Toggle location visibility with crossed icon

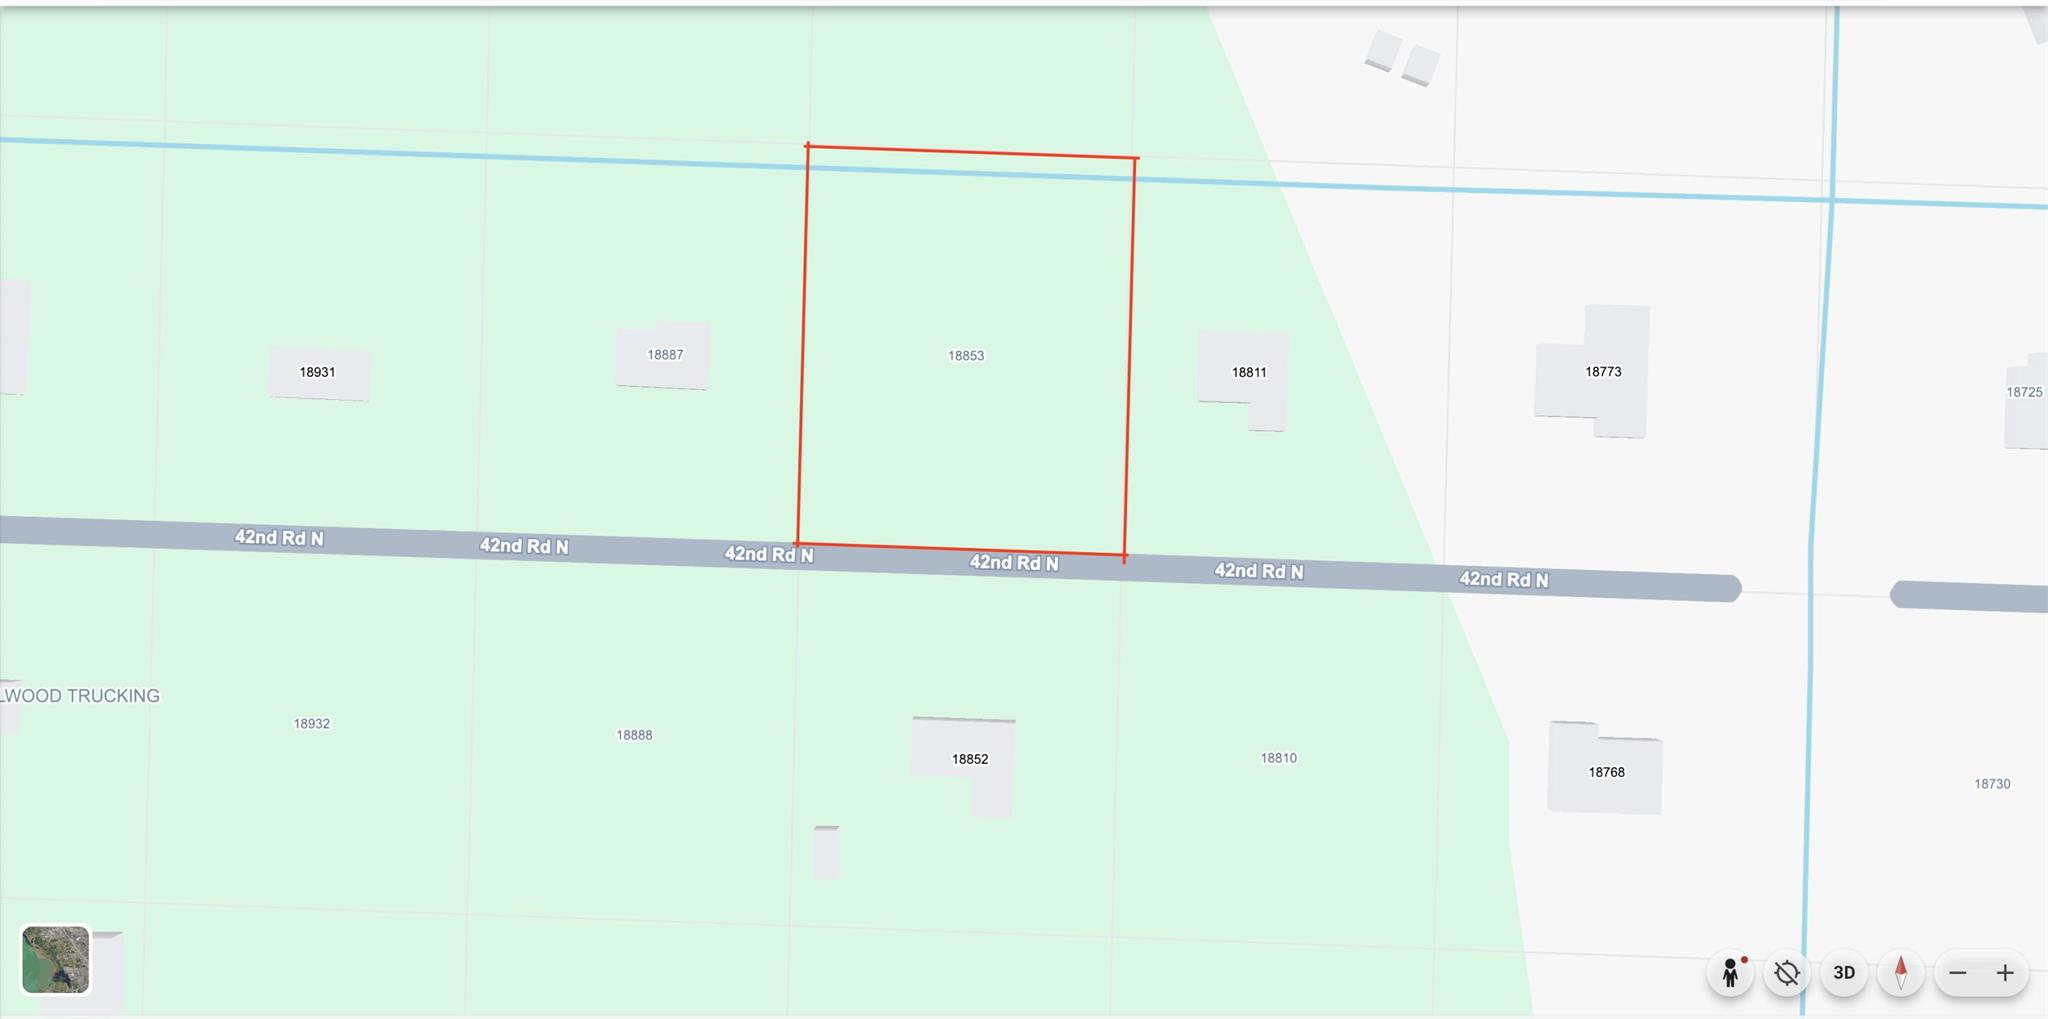click(1786, 972)
